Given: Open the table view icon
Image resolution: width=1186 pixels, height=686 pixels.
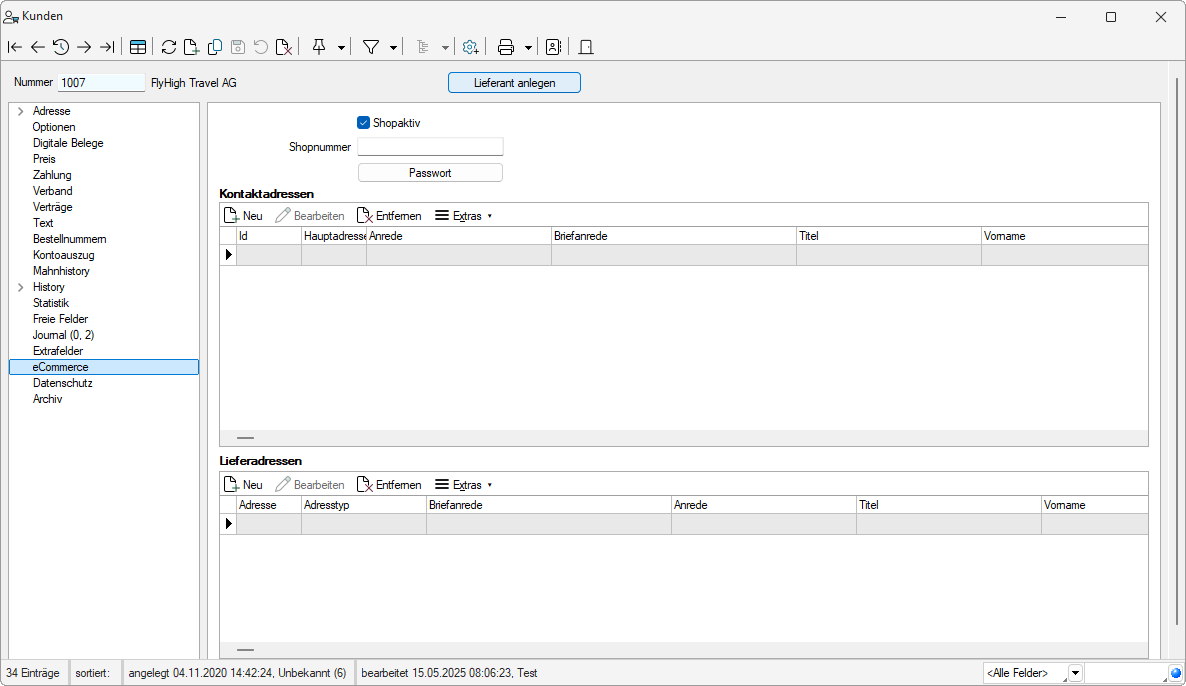Looking at the screenshot, I should [x=138, y=47].
